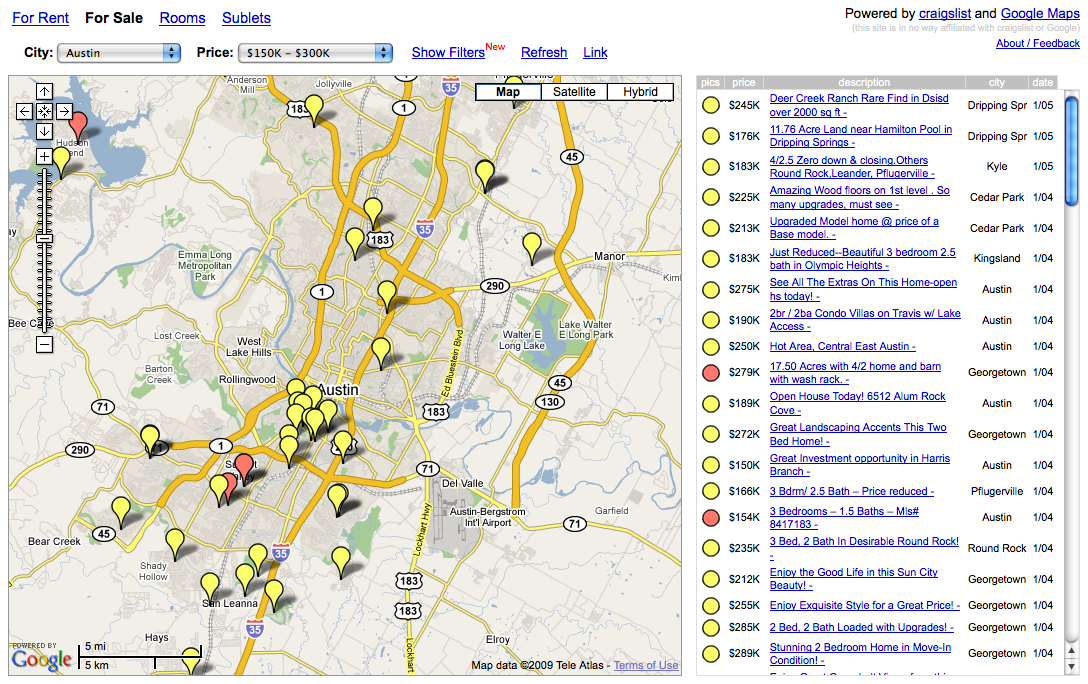Image resolution: width=1088 pixels, height=684 pixels.
Task: Click the center/recenter icon in the pan control
Action: click(x=44, y=111)
